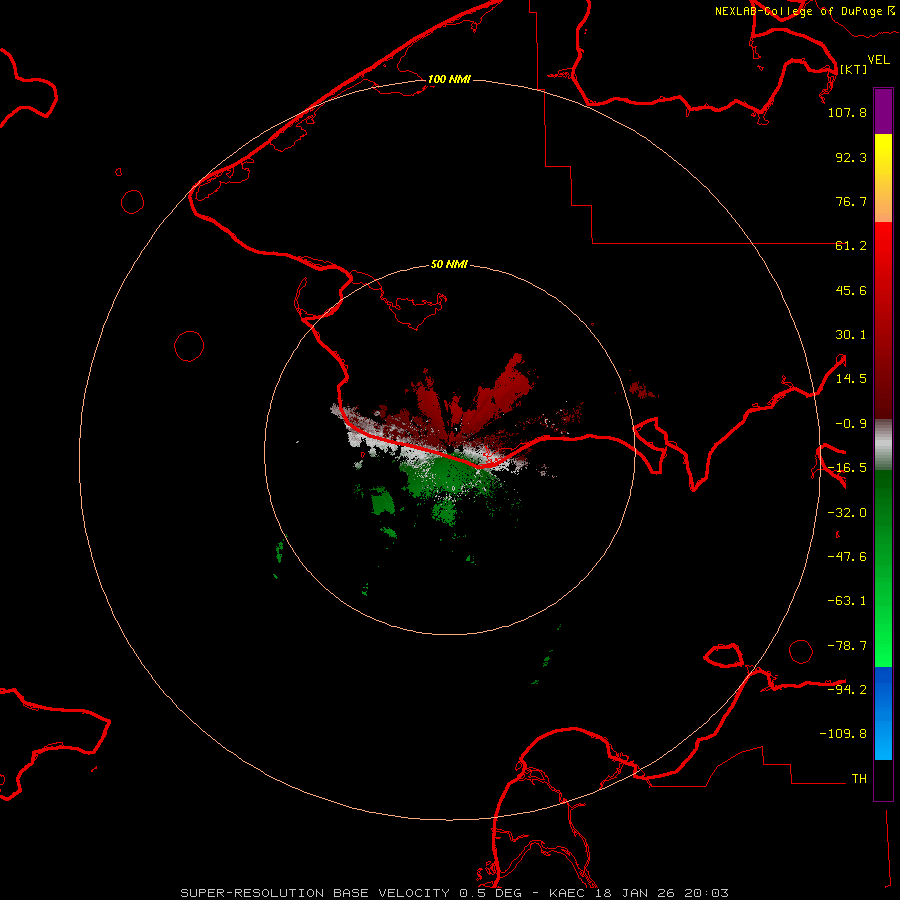900x900 pixels.
Task: Click the -32.0 velocity scale value
Action: (x=847, y=513)
